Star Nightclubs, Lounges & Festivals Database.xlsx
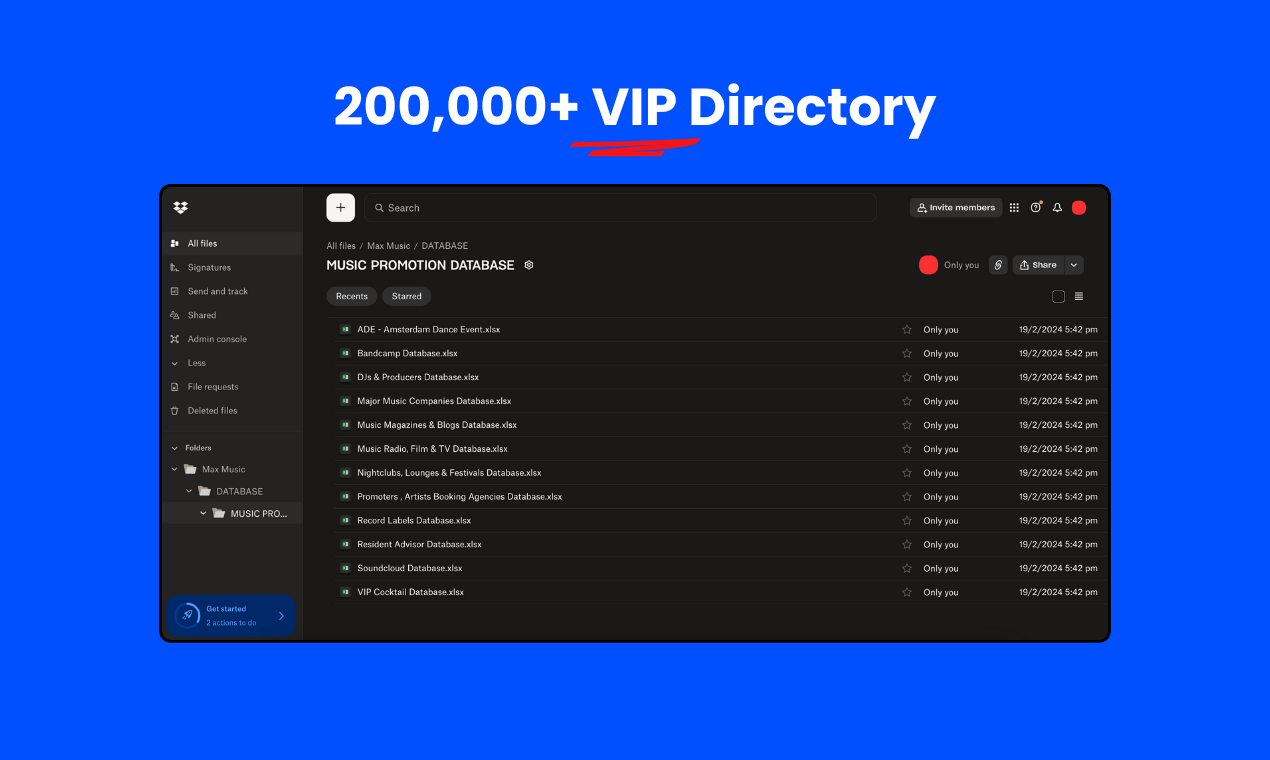1270x760 pixels. (x=907, y=473)
